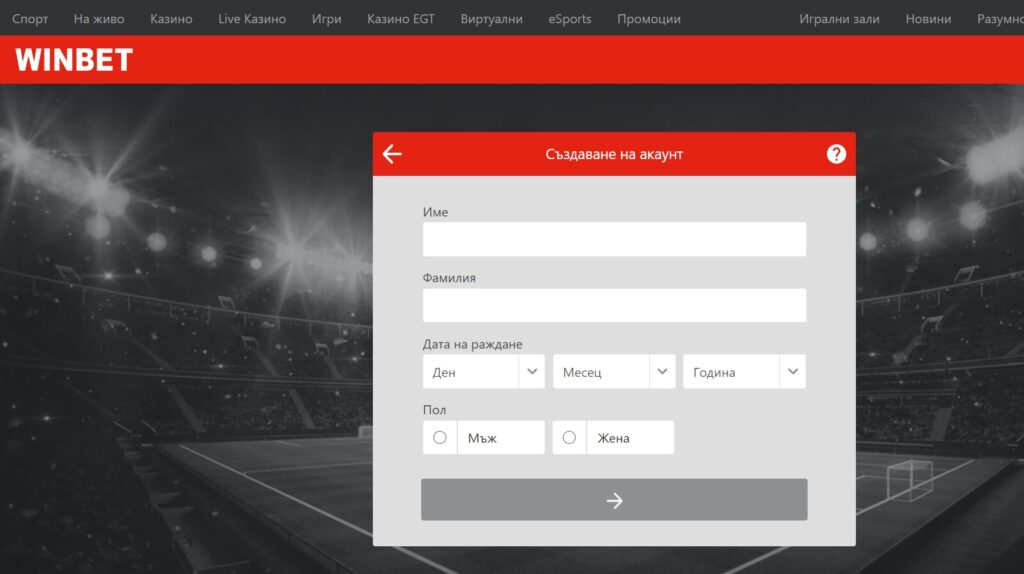Image resolution: width=1024 pixels, height=574 pixels.
Task: Open the eSports section
Action: [x=570, y=19]
